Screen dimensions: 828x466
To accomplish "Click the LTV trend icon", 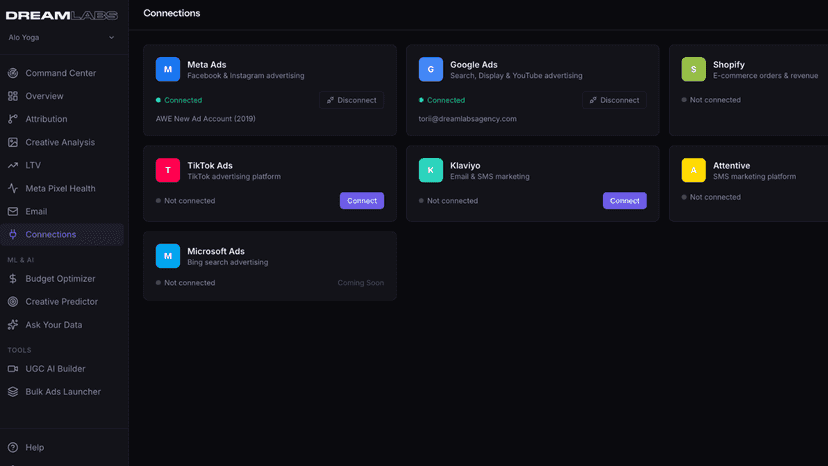I will point(13,165).
